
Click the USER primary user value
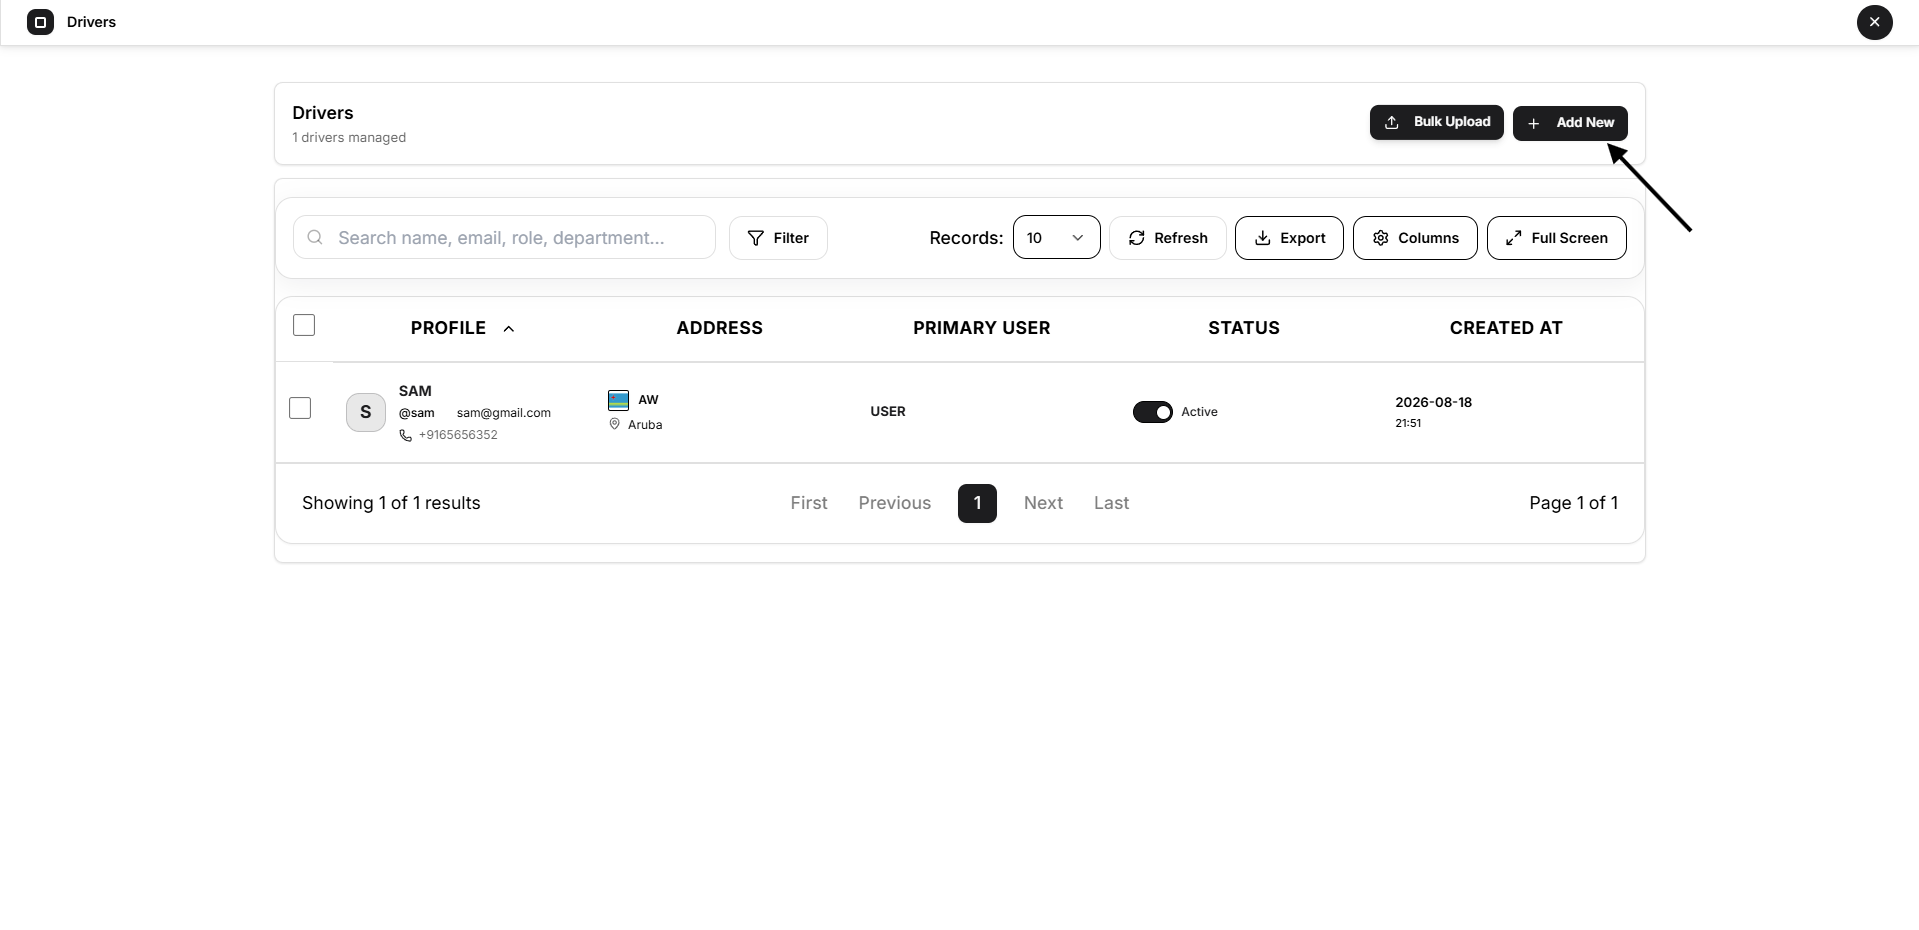point(888,412)
